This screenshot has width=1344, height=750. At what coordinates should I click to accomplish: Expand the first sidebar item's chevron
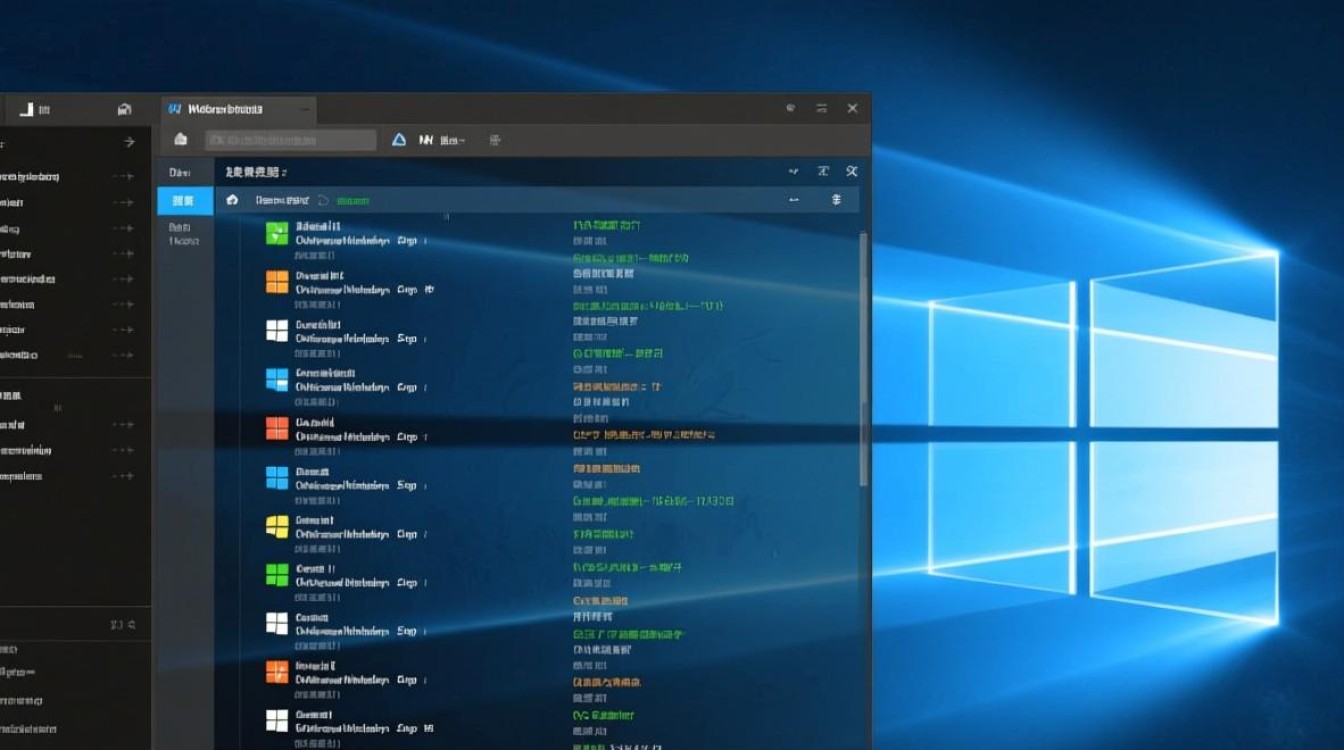coord(125,176)
